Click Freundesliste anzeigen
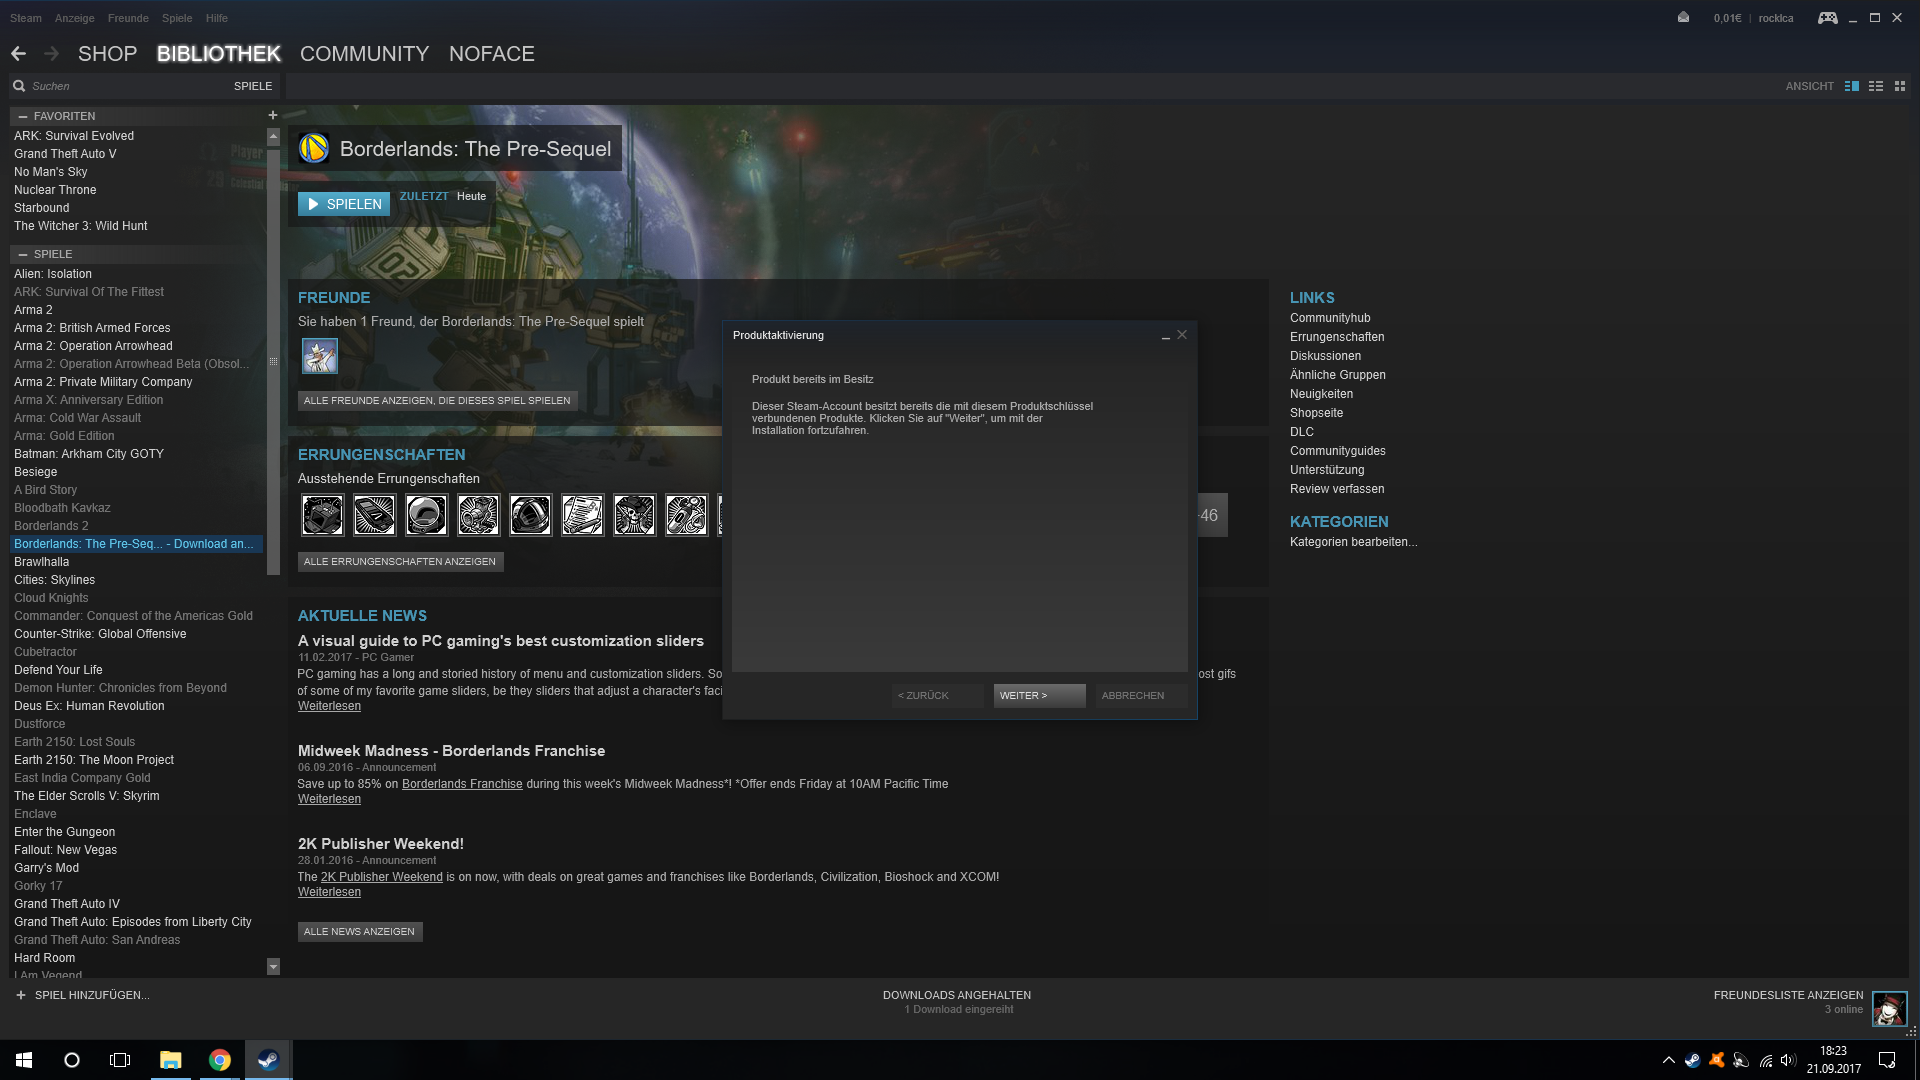The width and height of the screenshot is (1920, 1080). tap(1788, 995)
